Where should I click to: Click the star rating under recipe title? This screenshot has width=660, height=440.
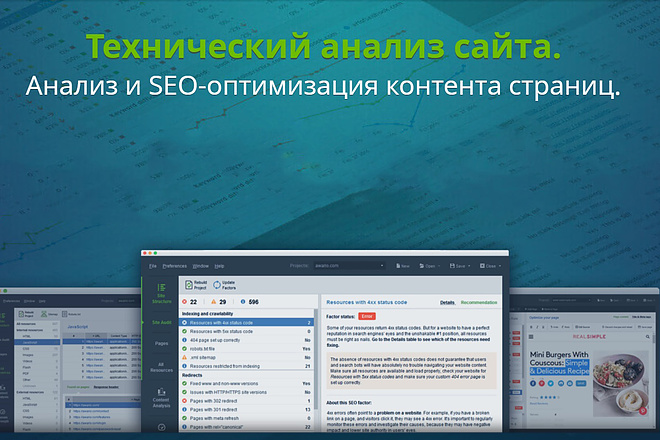pyautogui.click(x=548, y=397)
